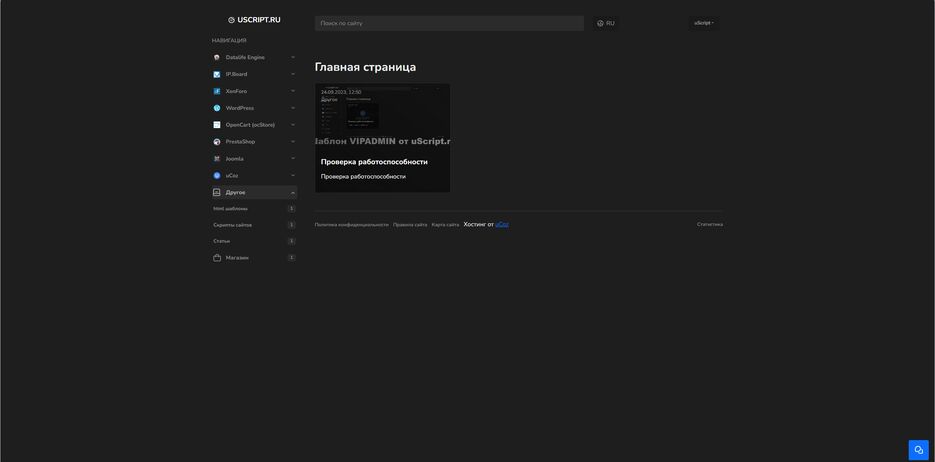This screenshot has width=935, height=462.
Task: Open 'Карта сайта' footer link
Action: 445,225
